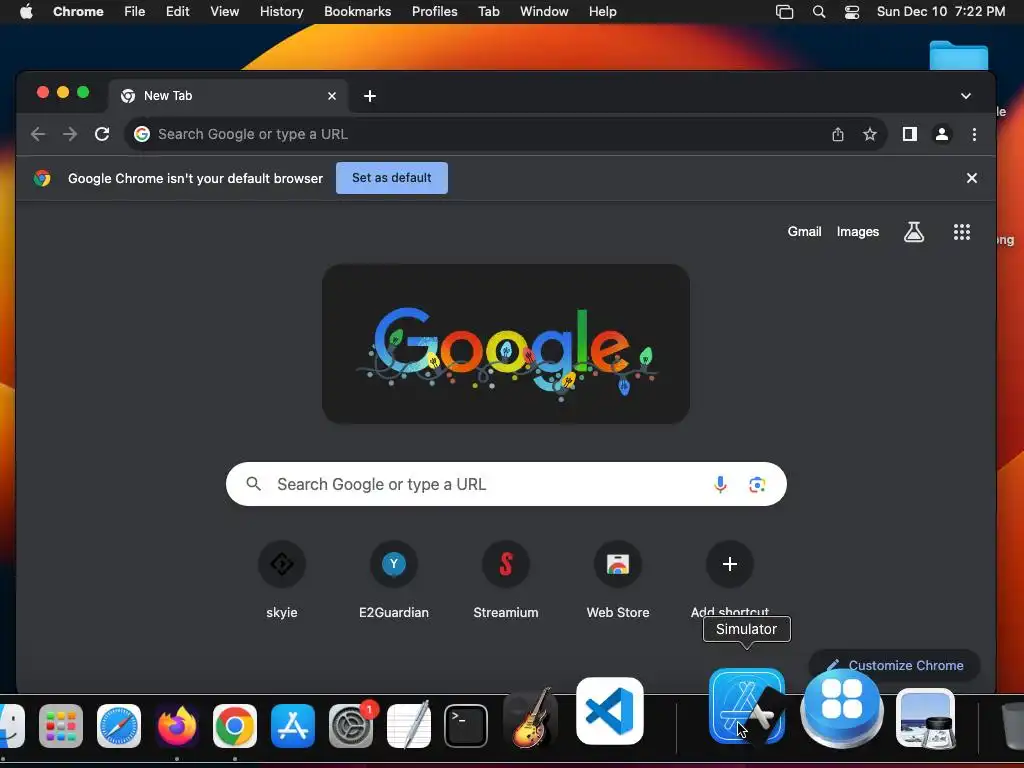Image resolution: width=1024 pixels, height=768 pixels.
Task: Open a new tab with plus button
Action: (x=370, y=96)
